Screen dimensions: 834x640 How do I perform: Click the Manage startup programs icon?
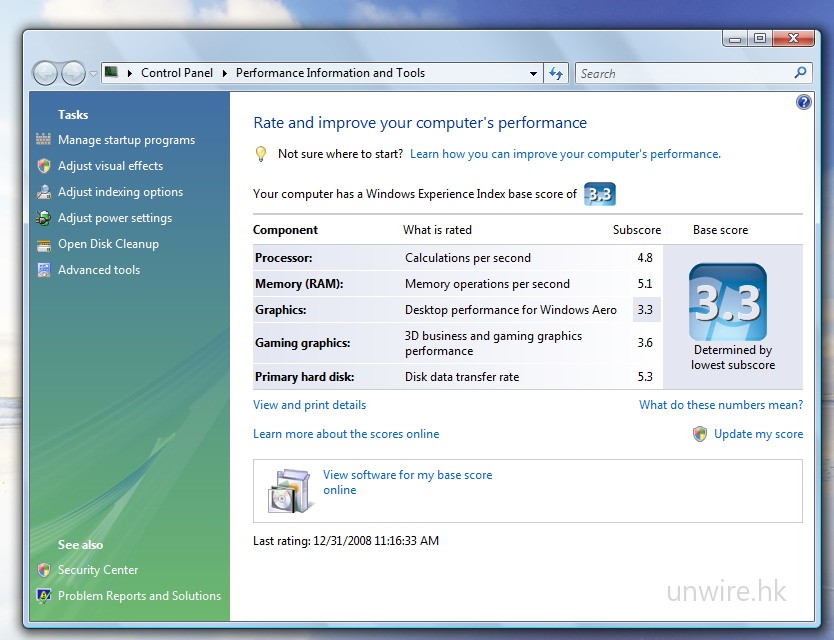tap(43, 140)
